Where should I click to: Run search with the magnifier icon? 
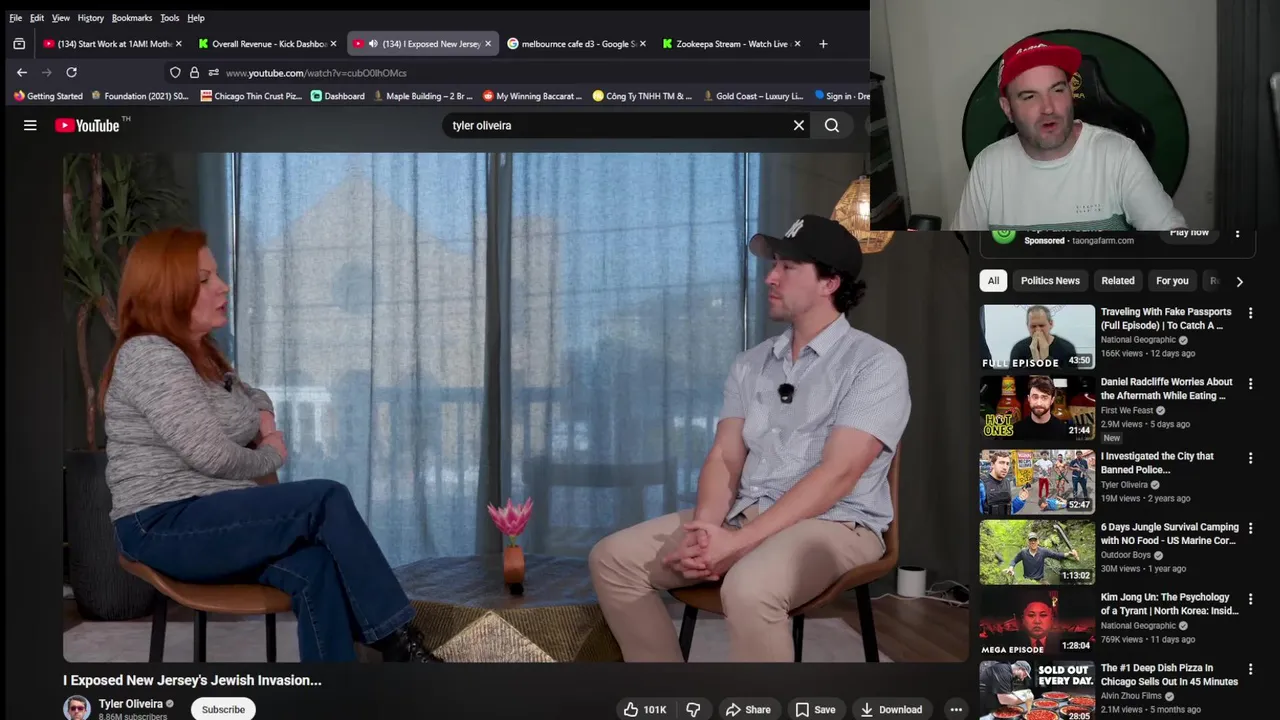[832, 125]
